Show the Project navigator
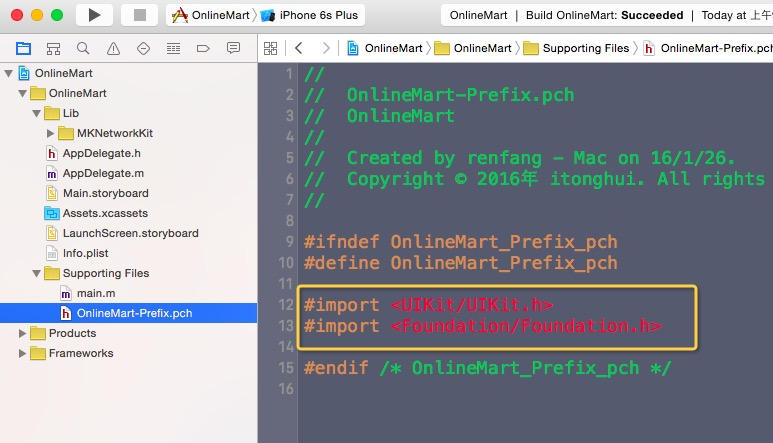 click(23, 48)
